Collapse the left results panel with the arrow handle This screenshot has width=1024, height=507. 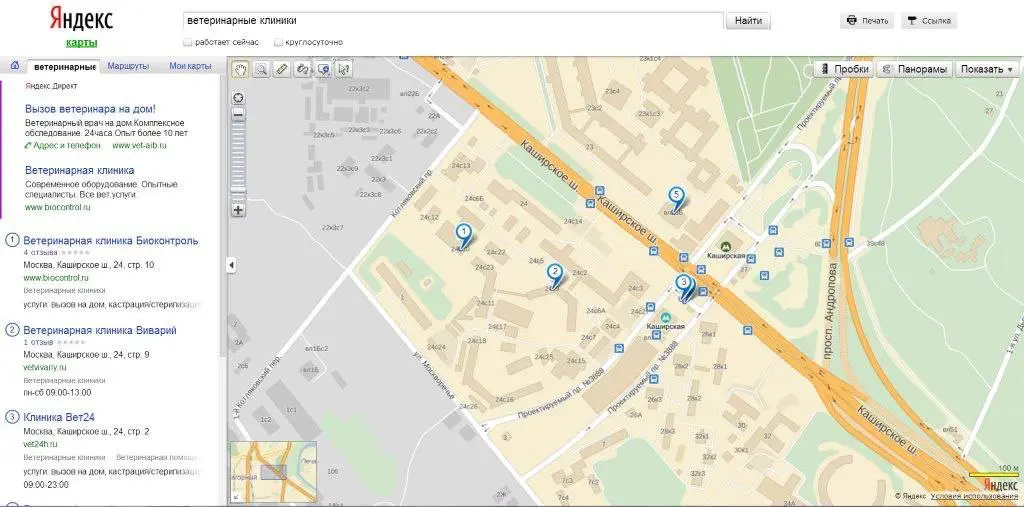pyautogui.click(x=231, y=265)
